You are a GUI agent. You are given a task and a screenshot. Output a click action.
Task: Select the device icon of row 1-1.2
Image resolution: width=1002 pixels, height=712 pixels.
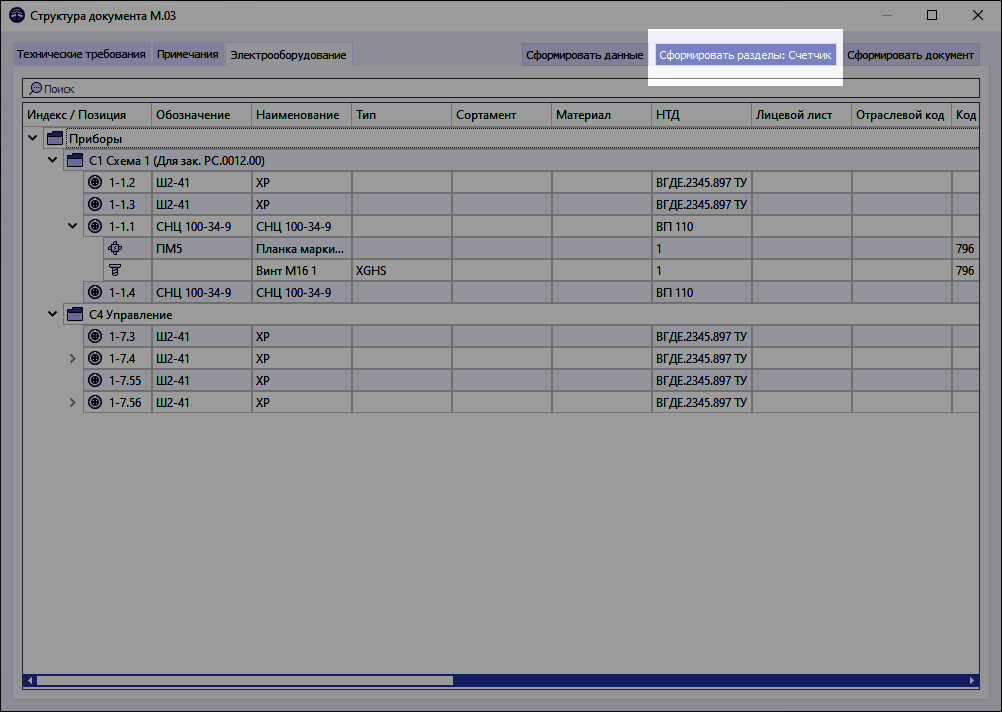tap(94, 182)
